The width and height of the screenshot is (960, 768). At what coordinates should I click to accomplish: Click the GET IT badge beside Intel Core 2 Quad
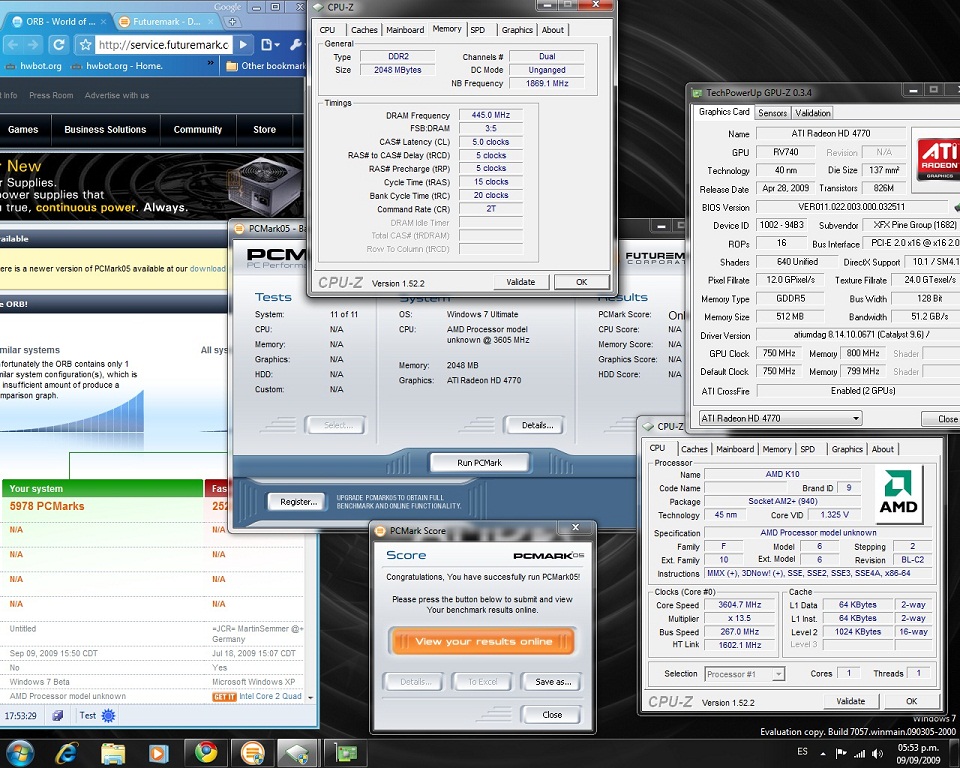(224, 697)
